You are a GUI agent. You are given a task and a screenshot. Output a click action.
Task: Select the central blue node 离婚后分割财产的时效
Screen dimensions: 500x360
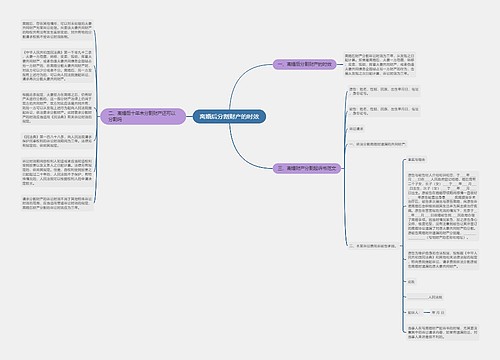[229, 117]
